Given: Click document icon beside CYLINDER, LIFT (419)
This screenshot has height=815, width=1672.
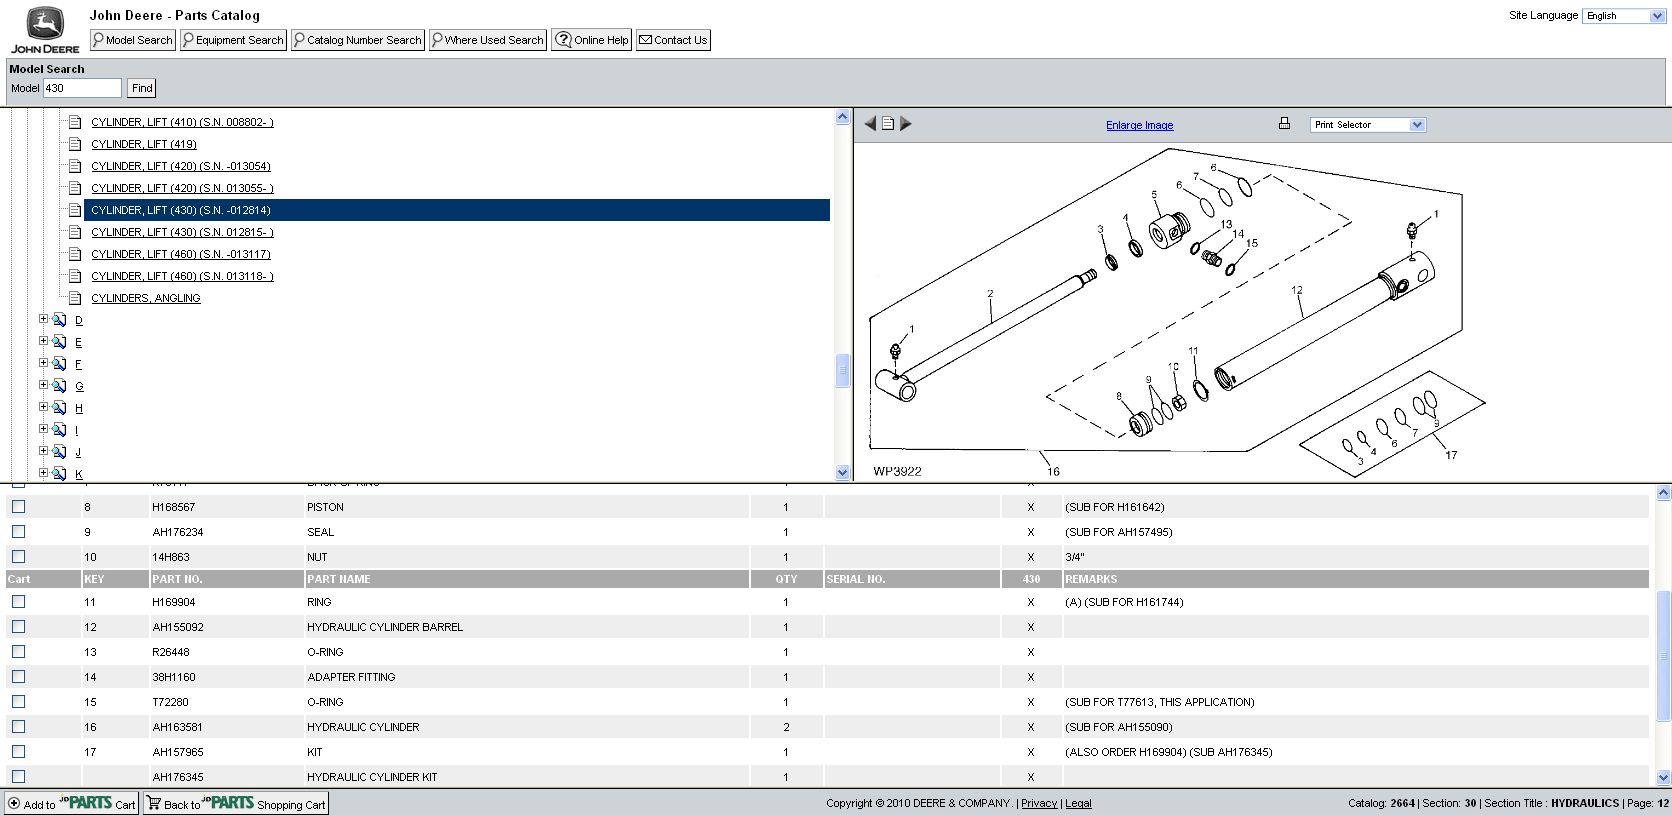Looking at the screenshot, I should [x=74, y=144].
